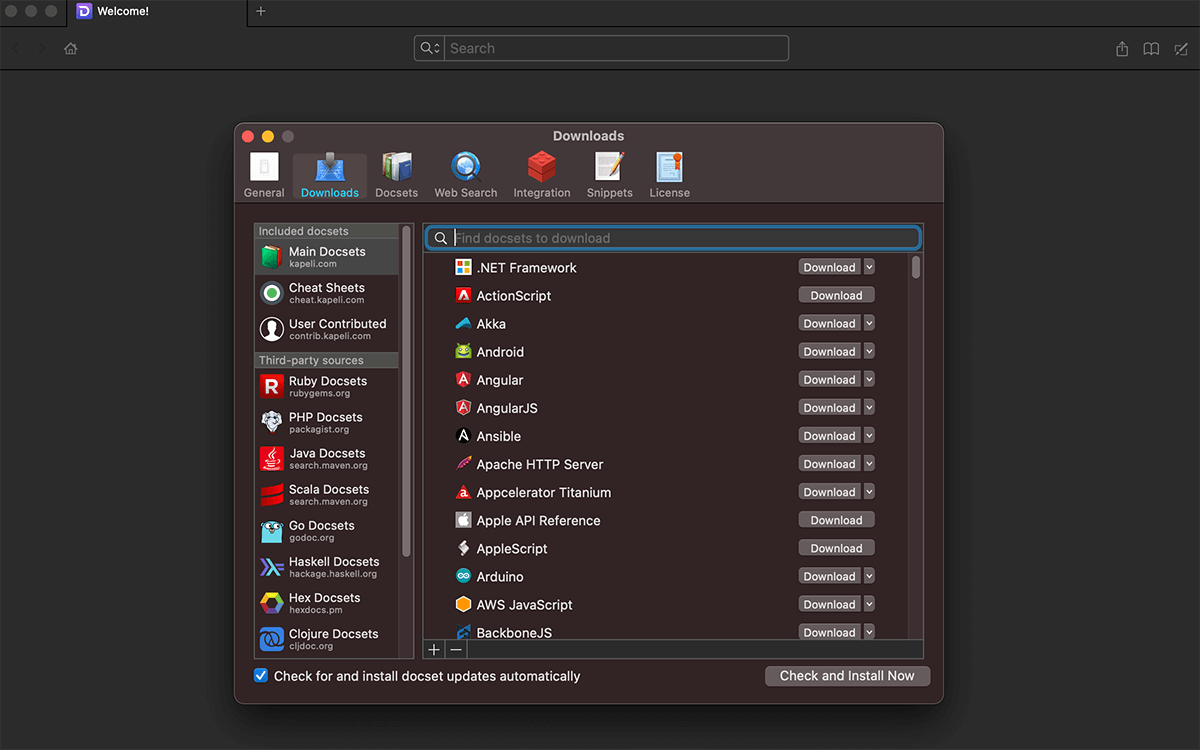
Task: Click Check and Install Now button
Action: (x=847, y=676)
